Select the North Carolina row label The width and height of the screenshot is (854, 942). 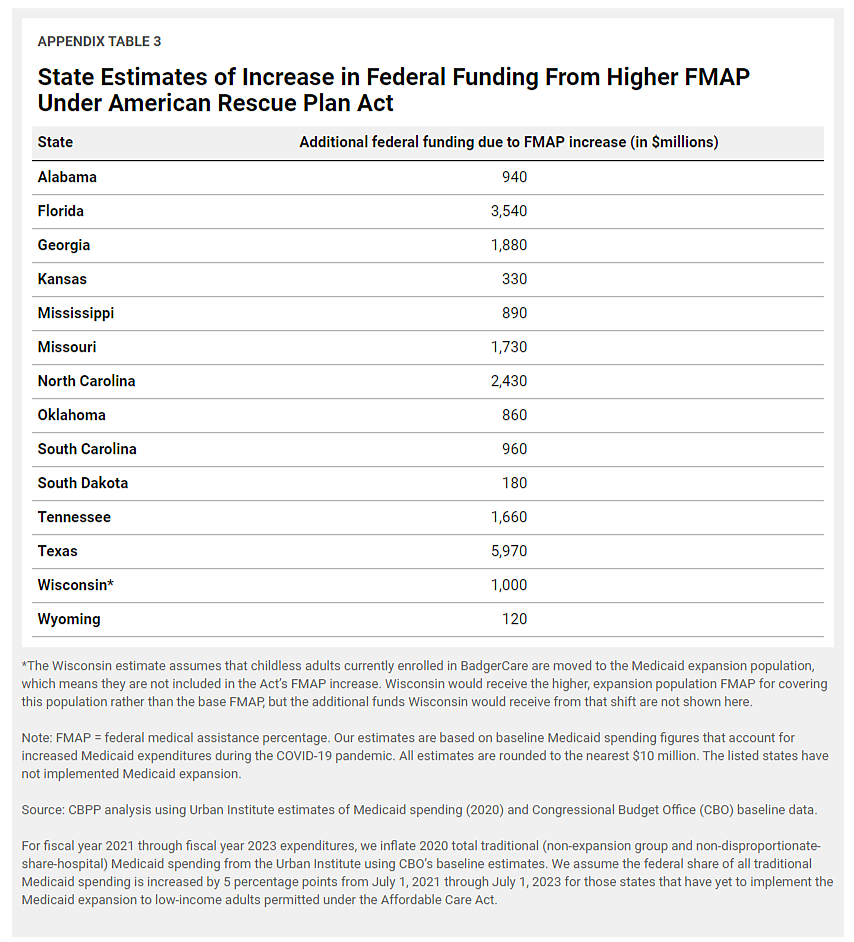pyautogui.click(x=86, y=381)
